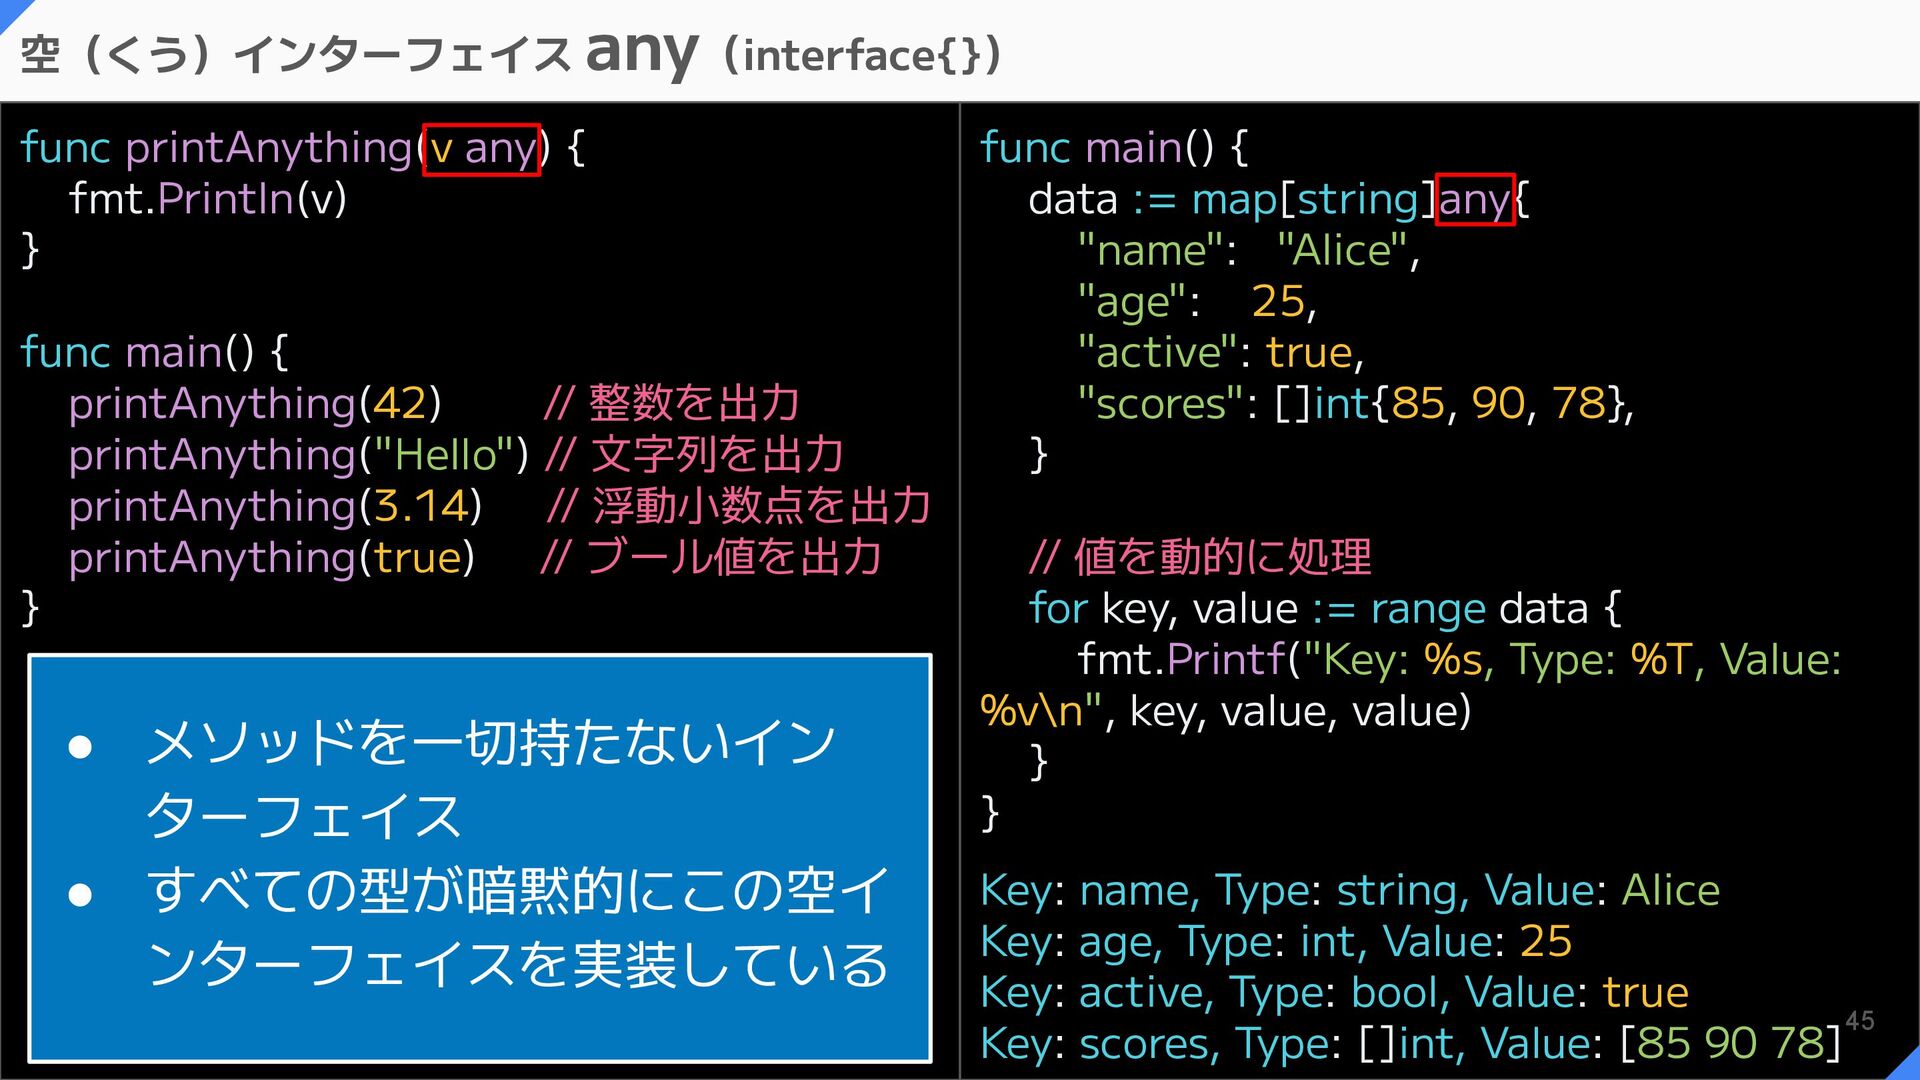
Task: Click output line 'Key: scores, Type: []int'
Action: point(1410,1043)
